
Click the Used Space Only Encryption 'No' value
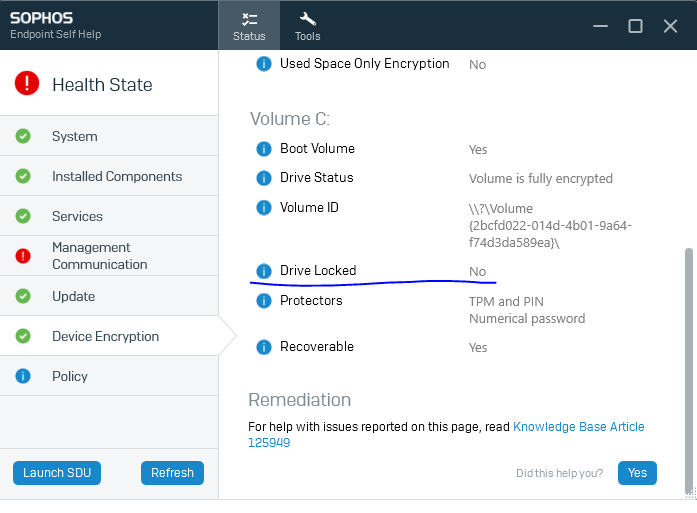477,65
